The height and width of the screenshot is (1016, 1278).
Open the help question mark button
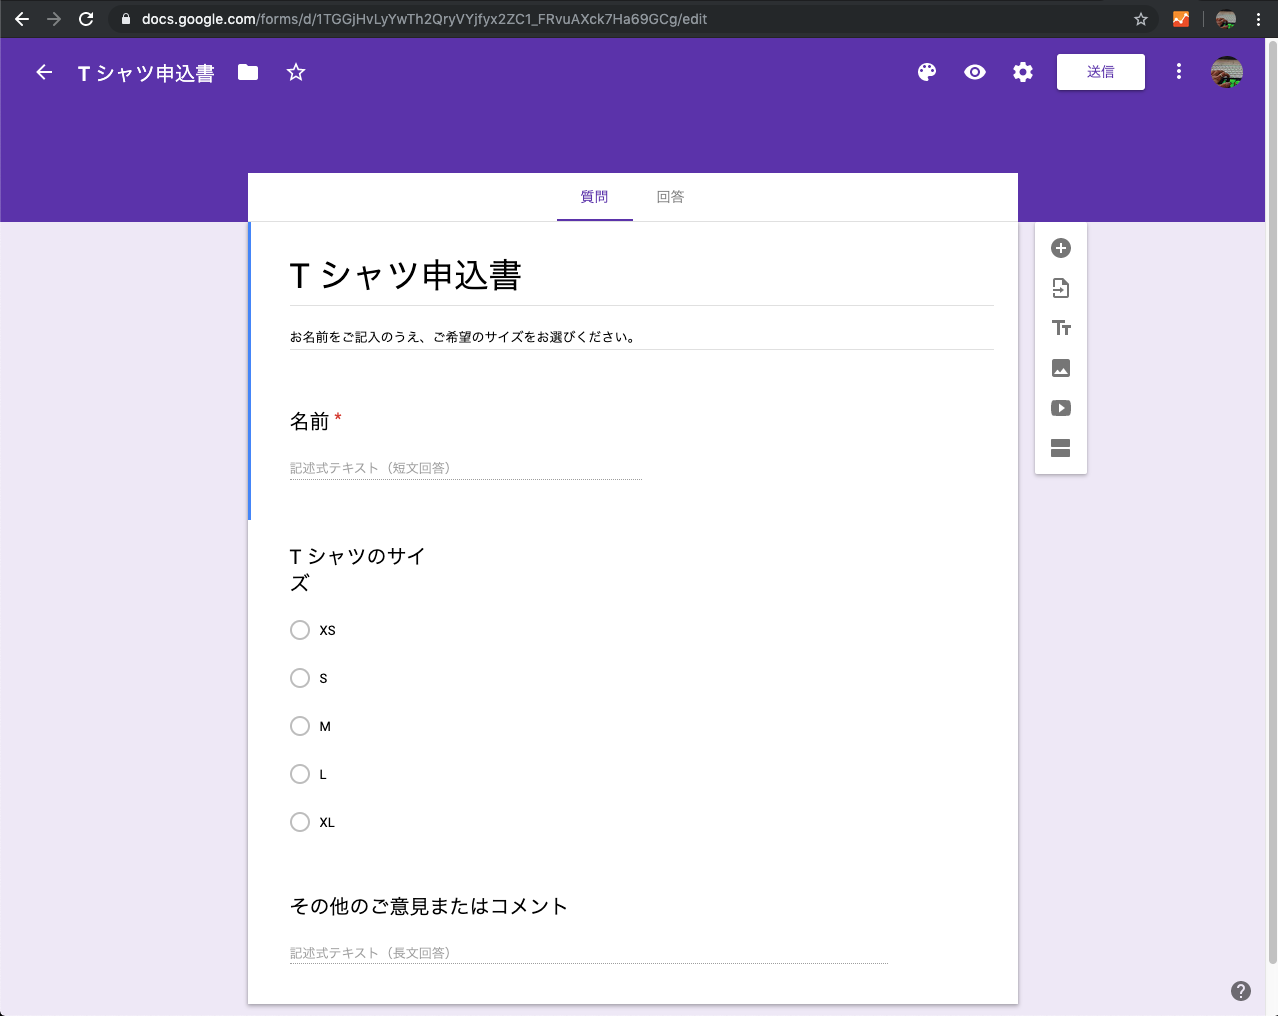click(x=1241, y=990)
